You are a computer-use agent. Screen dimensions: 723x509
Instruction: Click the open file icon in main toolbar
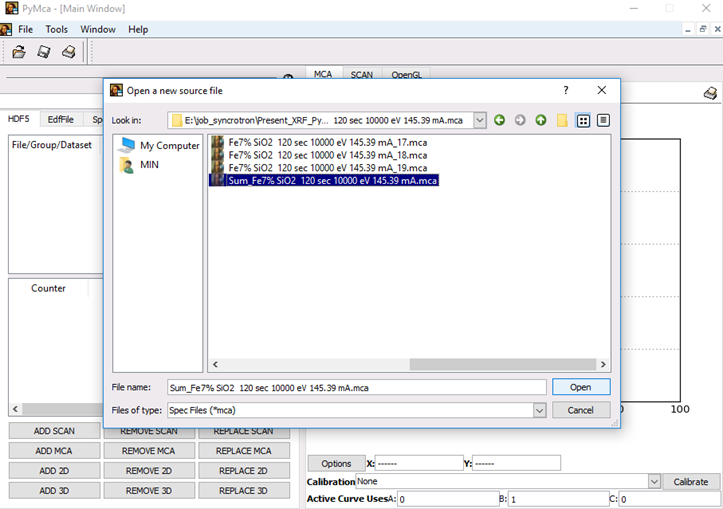[x=18, y=52]
